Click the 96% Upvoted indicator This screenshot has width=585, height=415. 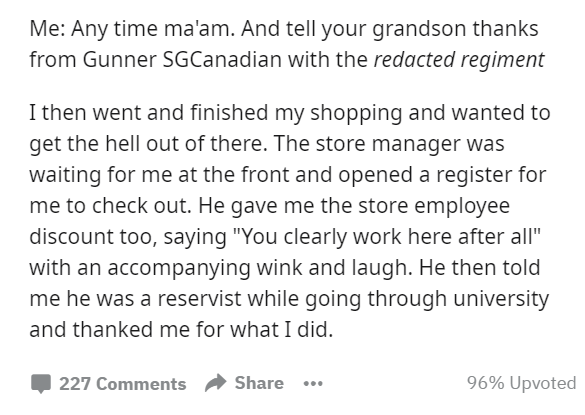[522, 383]
